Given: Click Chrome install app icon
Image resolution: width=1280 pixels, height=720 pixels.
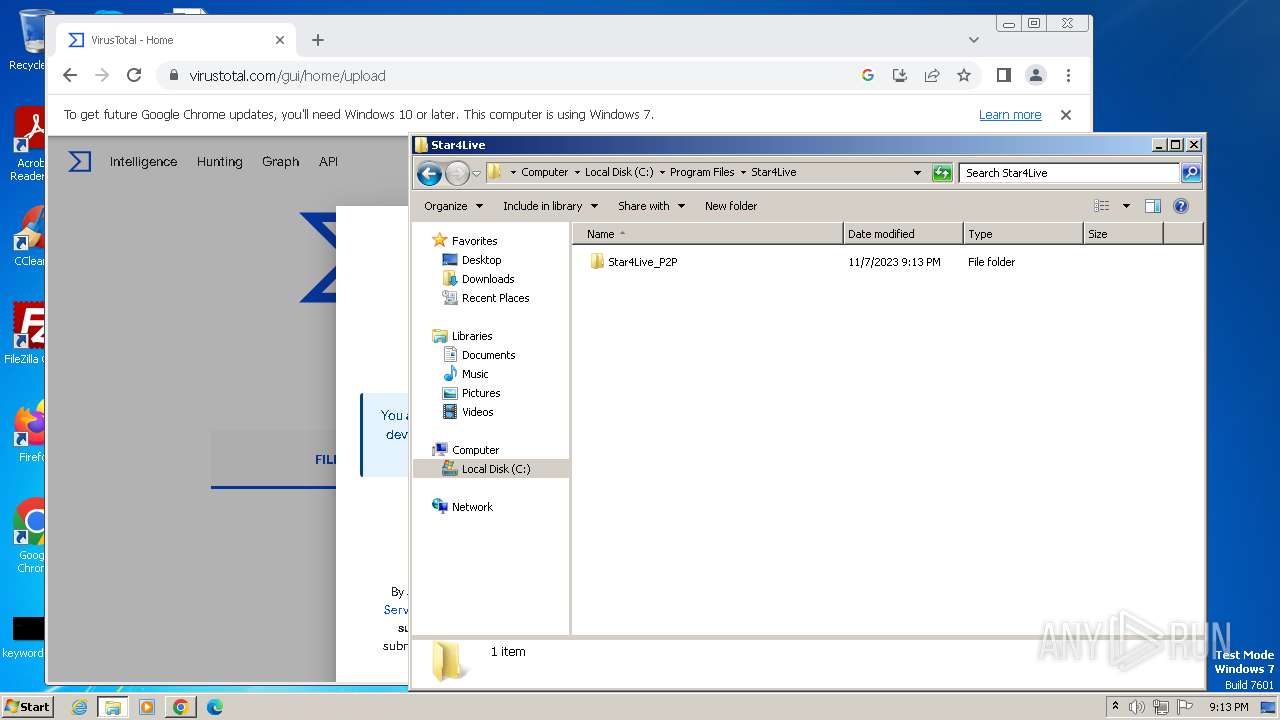Looking at the screenshot, I should tap(900, 75).
